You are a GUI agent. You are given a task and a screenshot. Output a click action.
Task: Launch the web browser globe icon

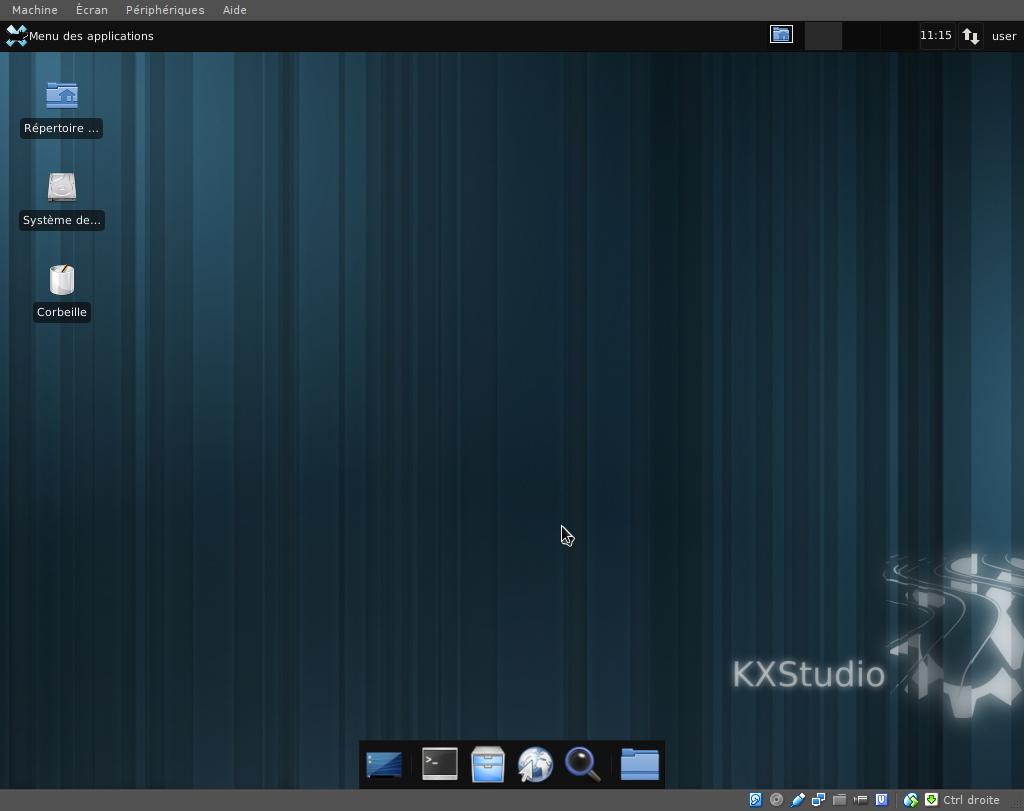click(x=535, y=765)
